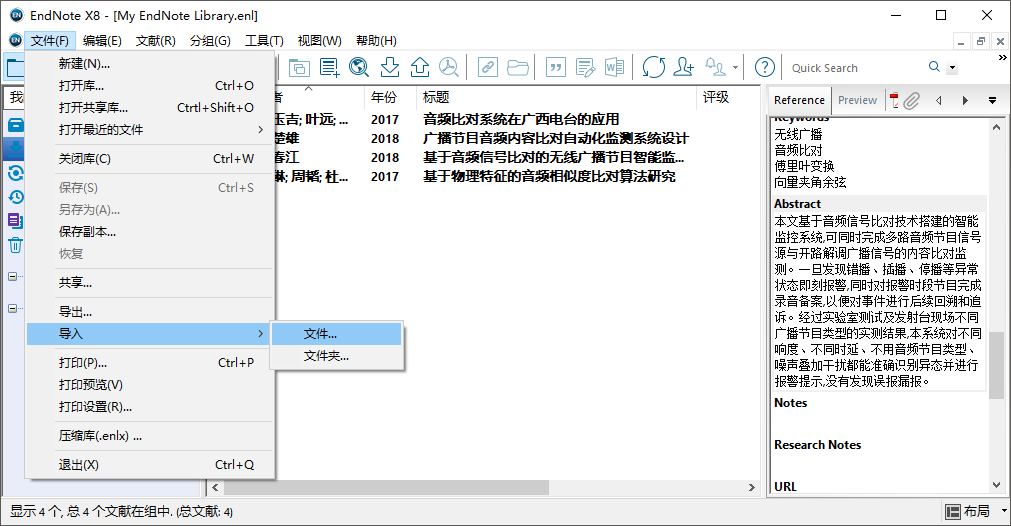The image size is (1011, 526).
Task: Click the Sync Status sidebar icon
Action: tap(15, 173)
